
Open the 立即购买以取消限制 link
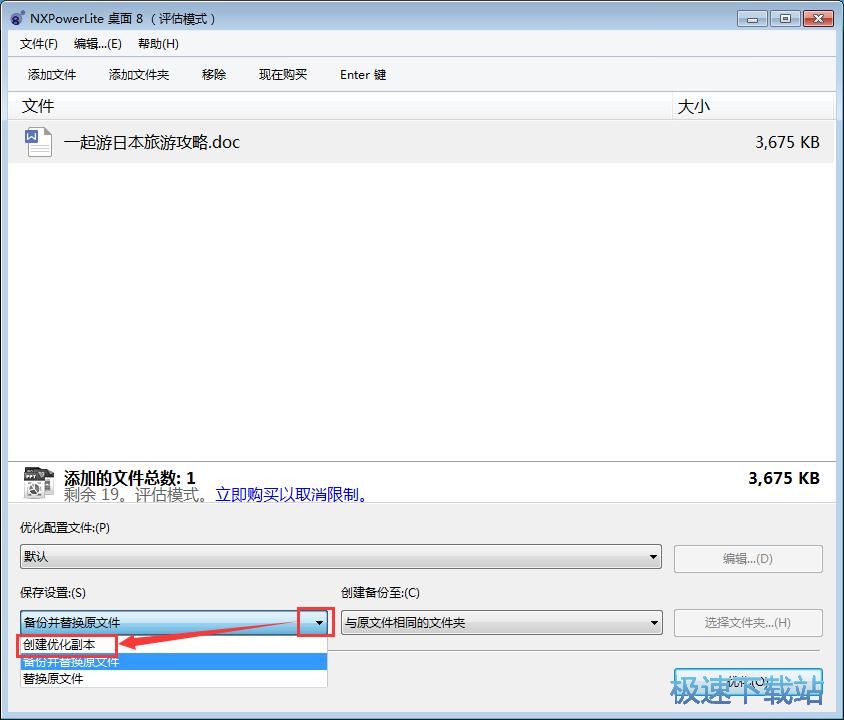click(291, 495)
